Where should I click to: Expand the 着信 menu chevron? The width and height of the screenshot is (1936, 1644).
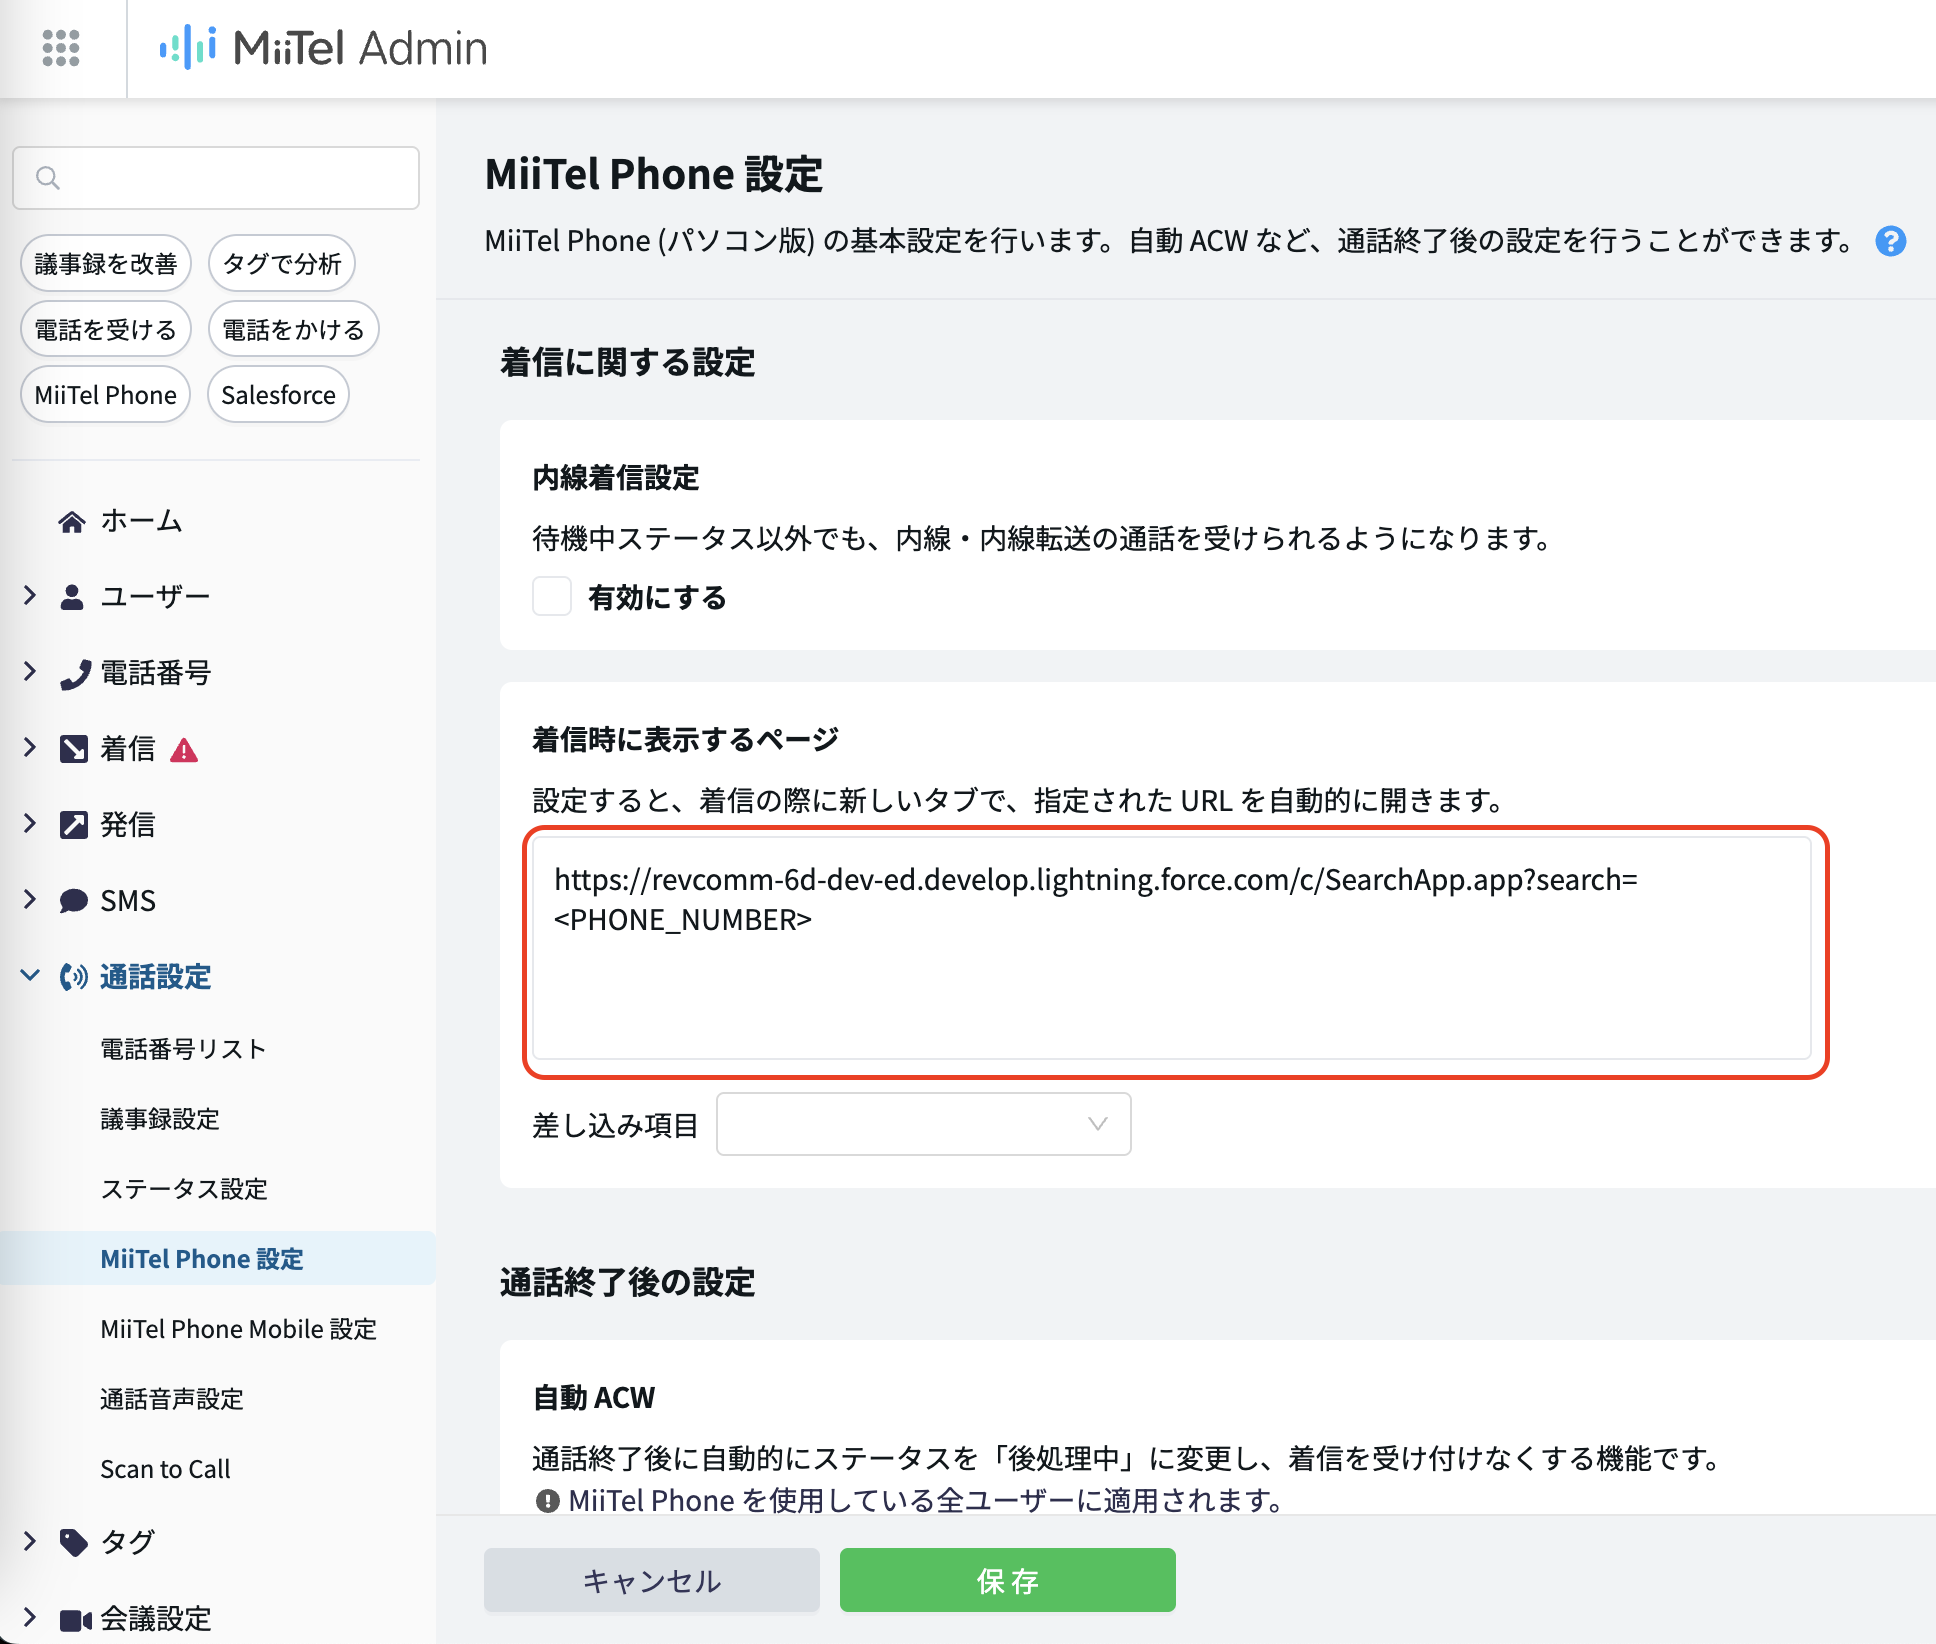[x=30, y=748]
